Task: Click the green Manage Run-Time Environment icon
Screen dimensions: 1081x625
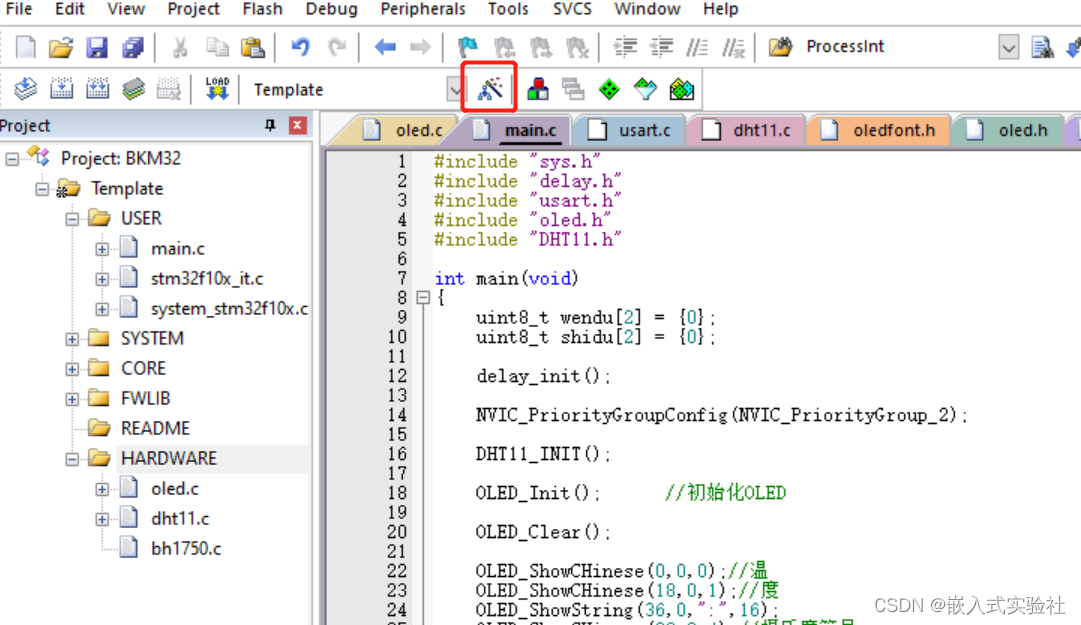Action: [x=609, y=89]
